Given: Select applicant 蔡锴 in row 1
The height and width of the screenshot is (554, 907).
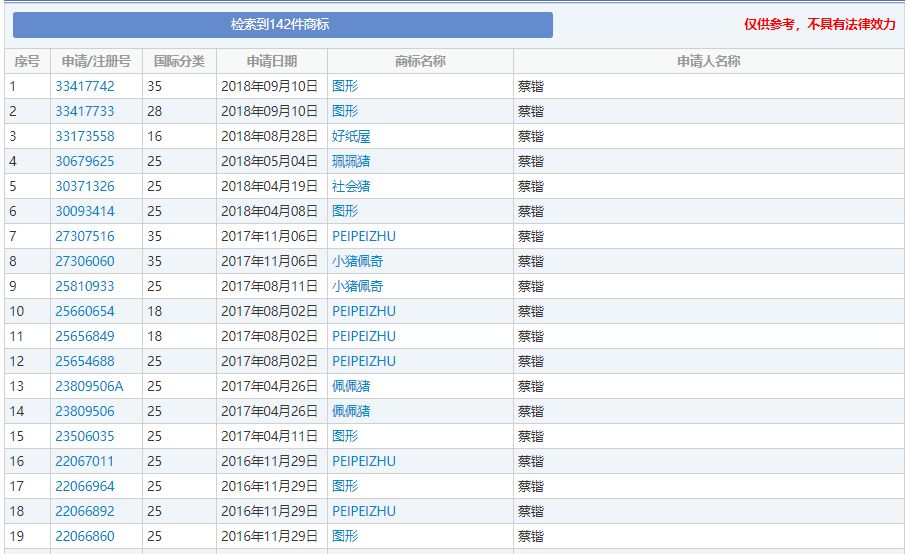Looking at the screenshot, I should [530, 86].
